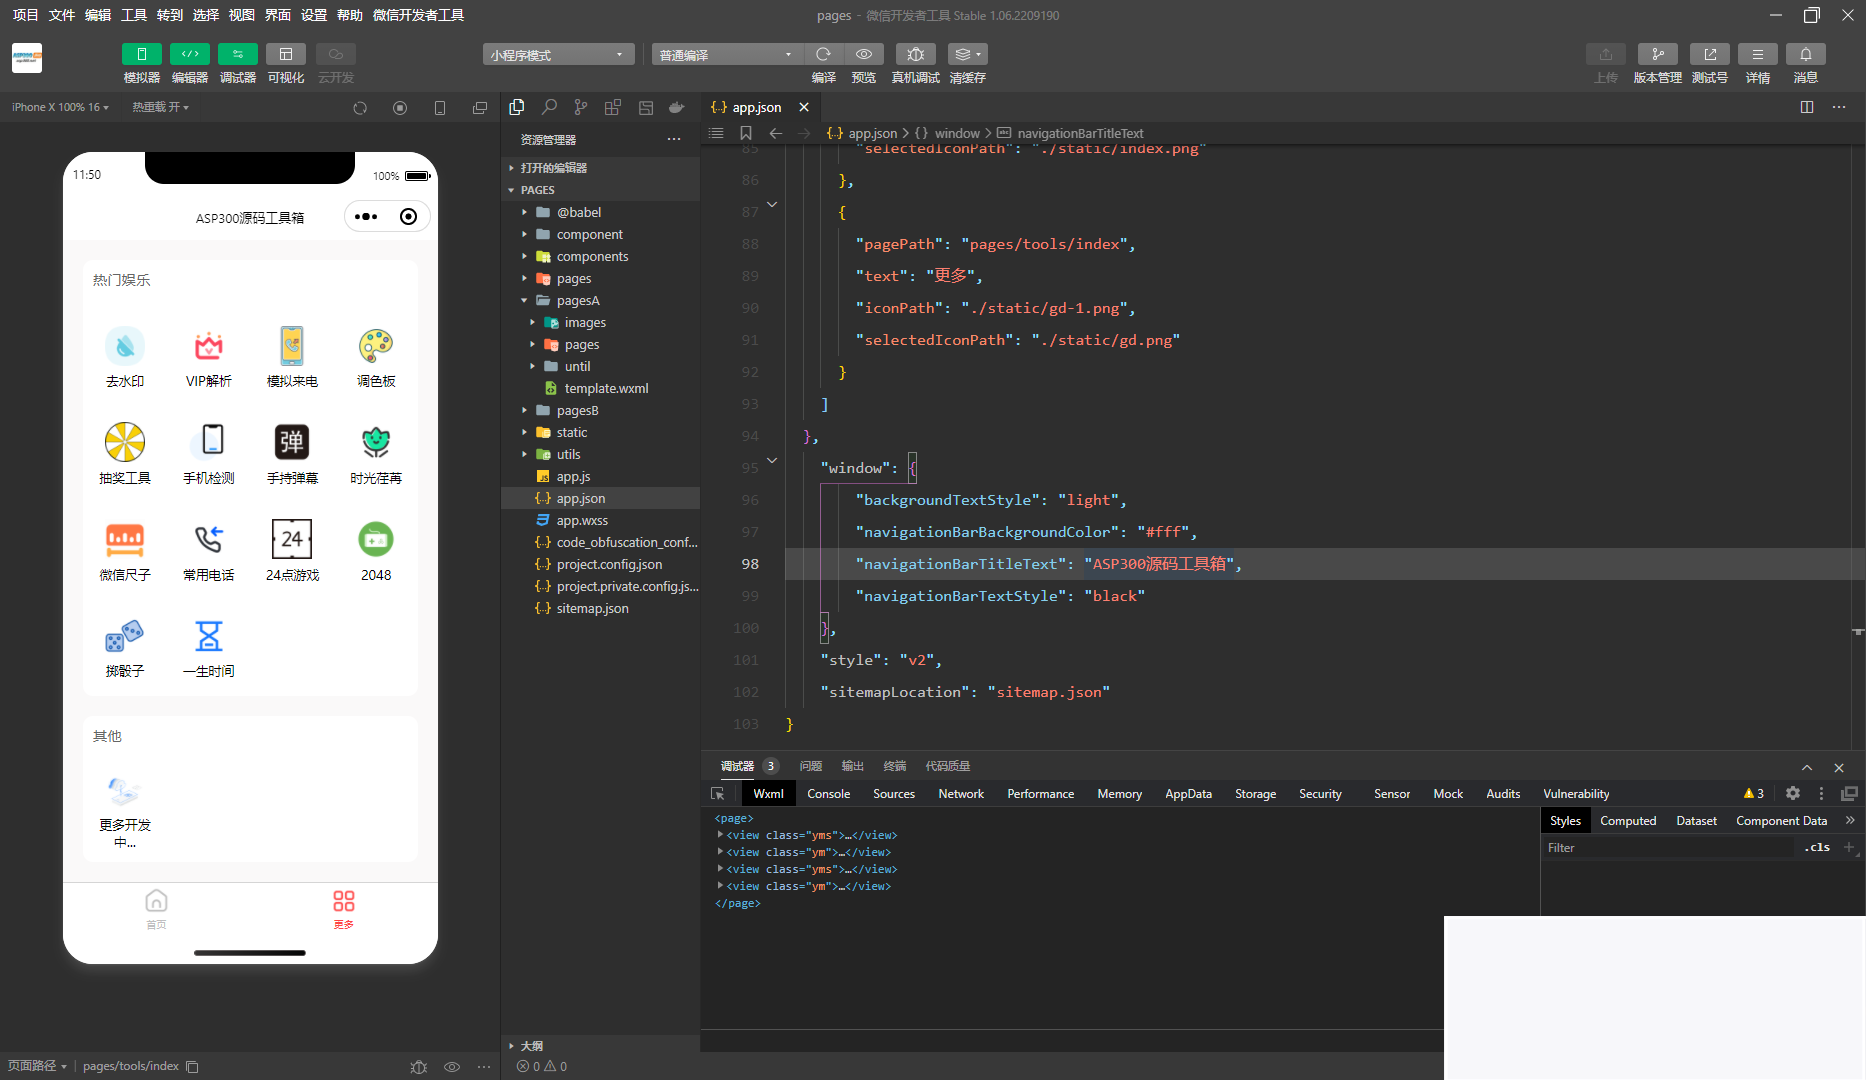Toggle the debugger (调试器) panel button
The image size is (1866, 1080).
237,55
